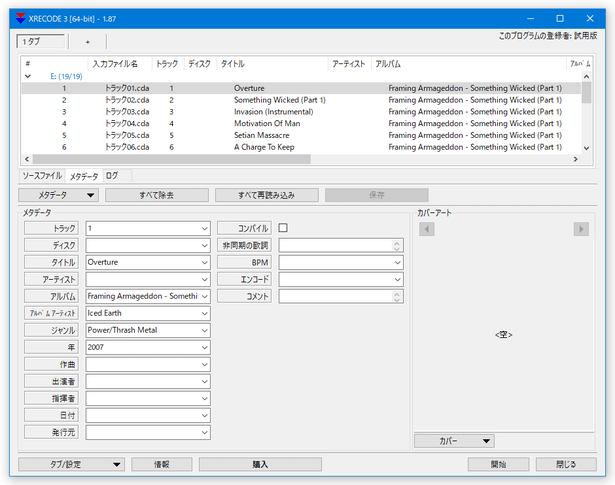The height and width of the screenshot is (485, 615).
Task: Click the コメント field spinner arrows
Action: (x=397, y=296)
